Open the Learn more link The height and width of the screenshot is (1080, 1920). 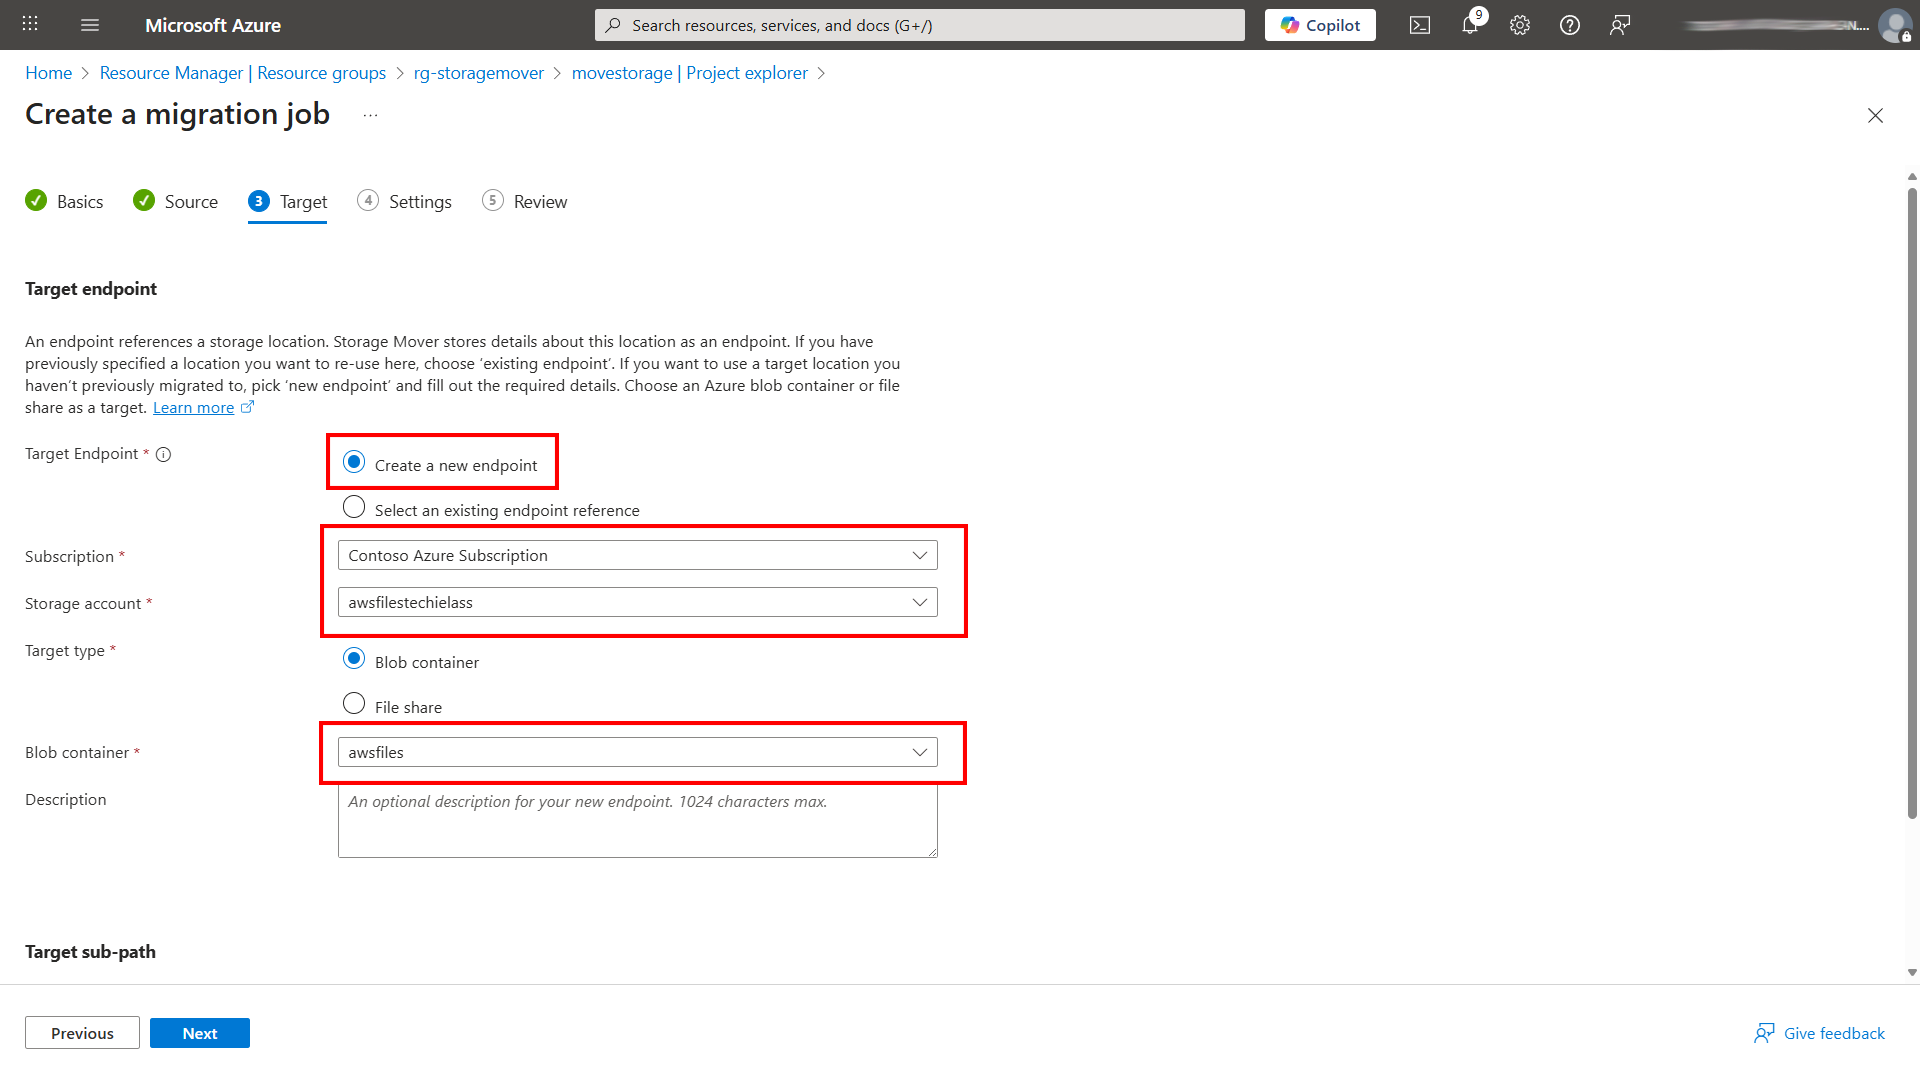pyautogui.click(x=194, y=407)
